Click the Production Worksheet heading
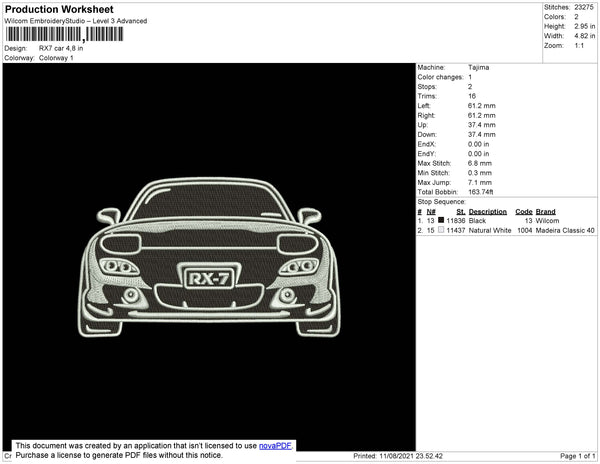Image resolution: width=600 pixels, height=464 pixels. point(59,10)
